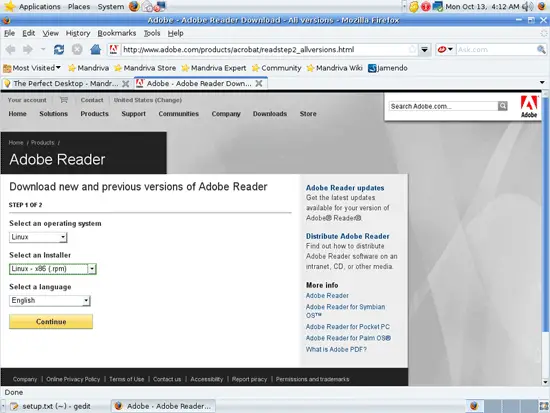Click the bookmark star in the URL bar
Image resolution: width=550 pixels, height=413 pixels.
pos(412,49)
